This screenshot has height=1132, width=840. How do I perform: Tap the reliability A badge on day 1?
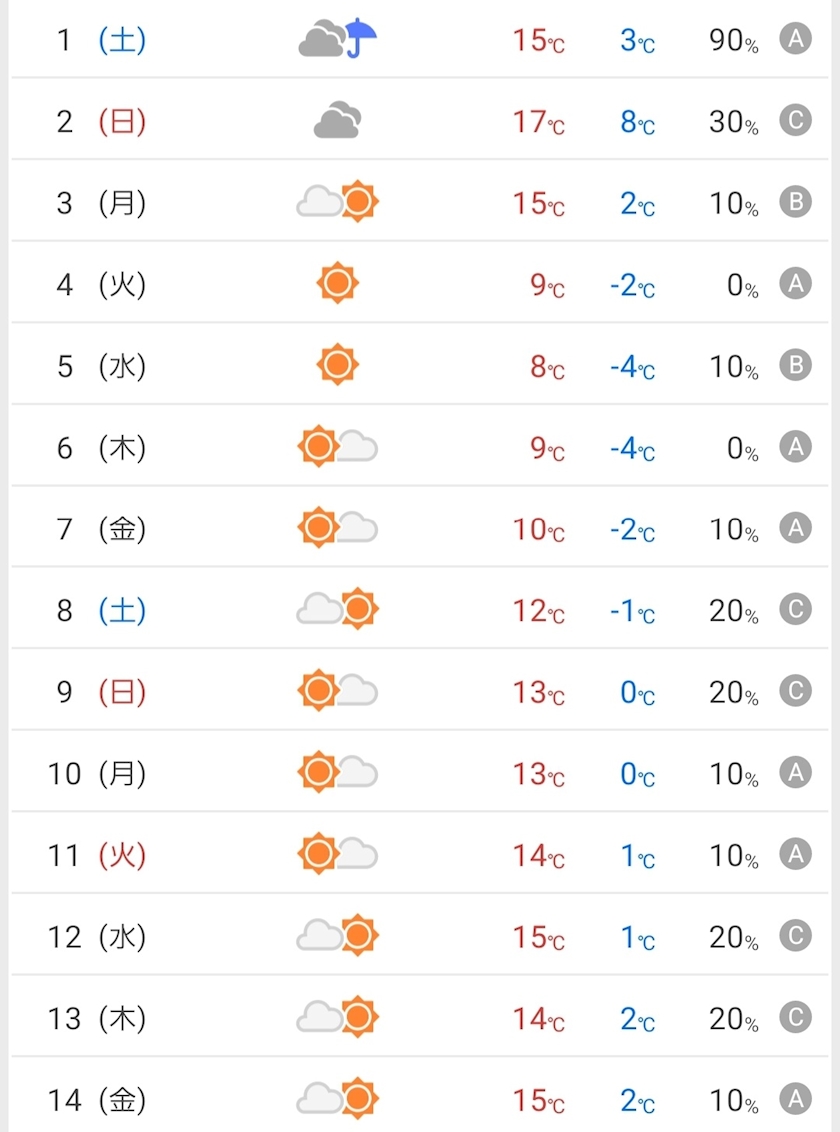pos(795,40)
